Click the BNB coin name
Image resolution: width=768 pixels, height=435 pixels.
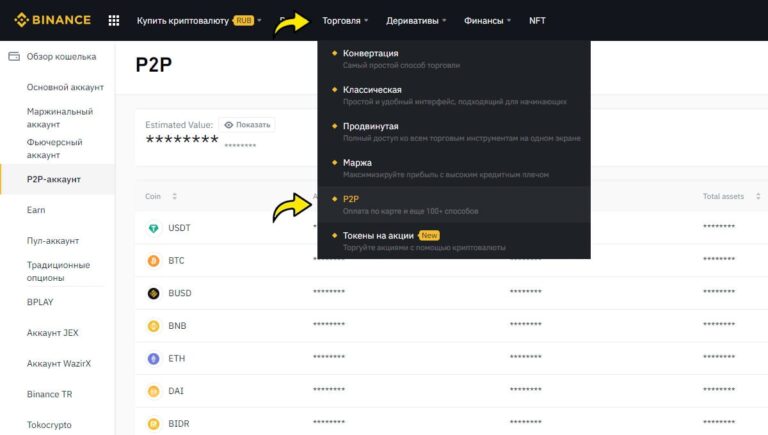tap(177, 326)
